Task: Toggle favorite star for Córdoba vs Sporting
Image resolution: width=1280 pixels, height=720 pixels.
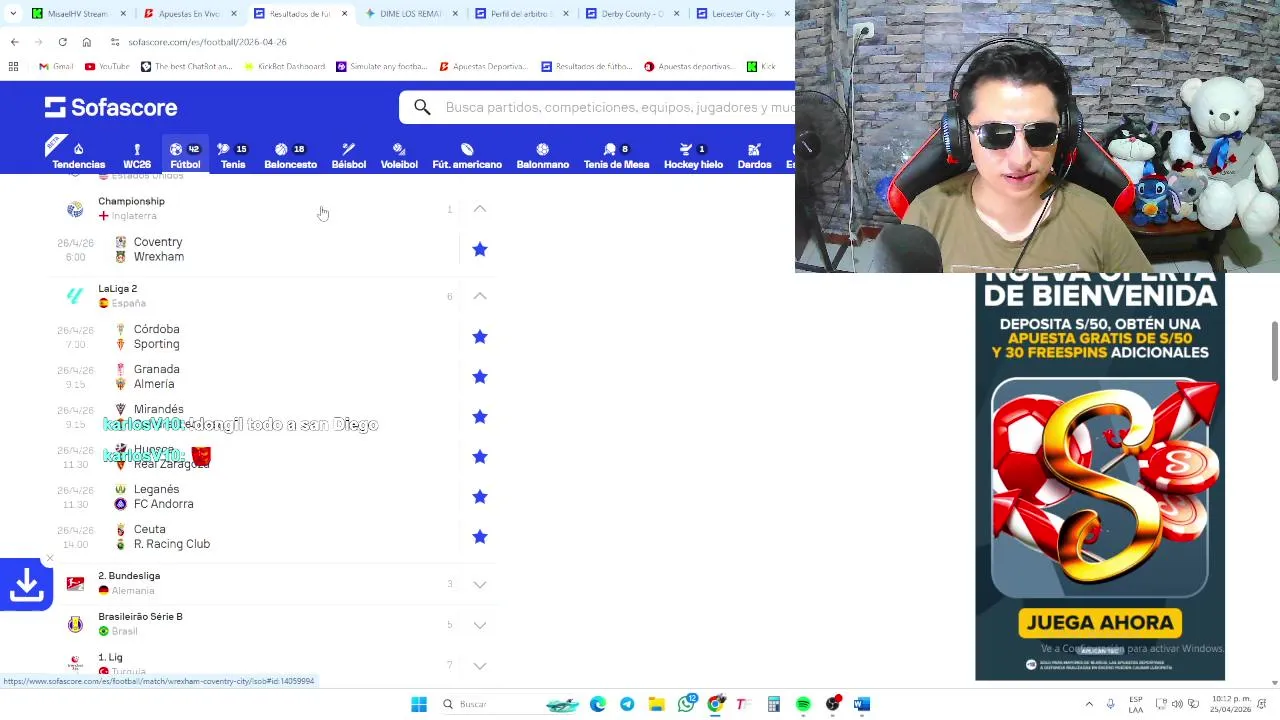Action: pos(480,337)
